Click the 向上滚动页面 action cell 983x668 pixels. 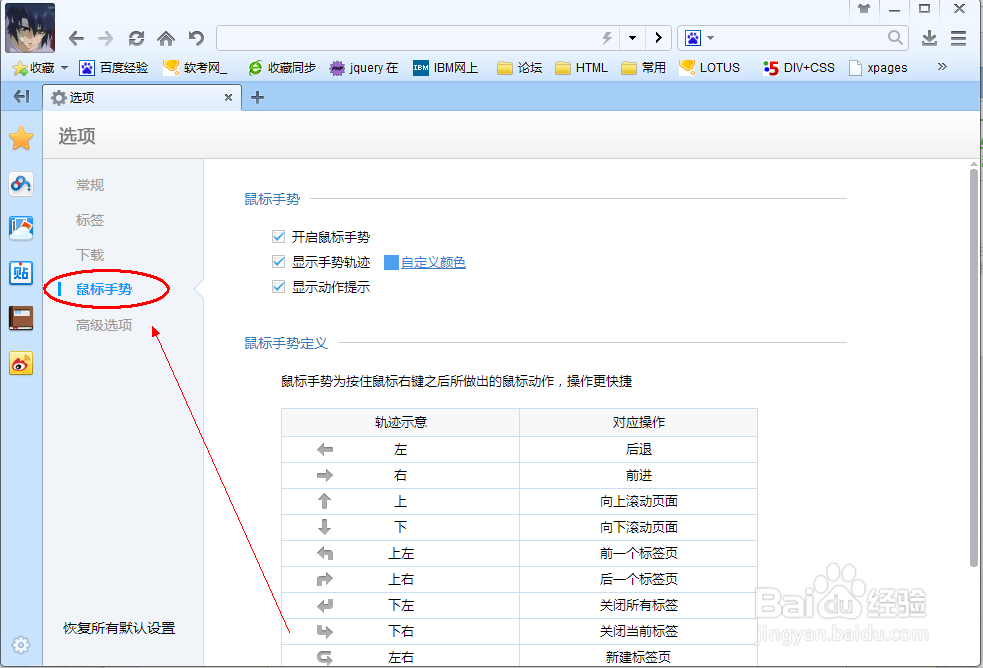[x=638, y=501]
